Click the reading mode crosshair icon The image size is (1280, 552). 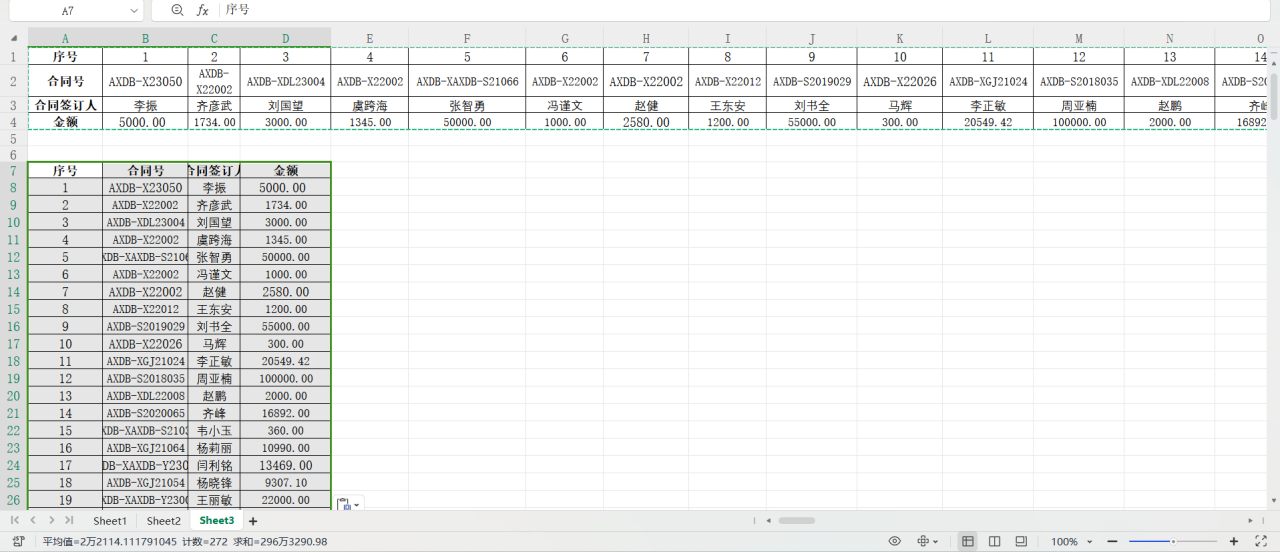923,541
